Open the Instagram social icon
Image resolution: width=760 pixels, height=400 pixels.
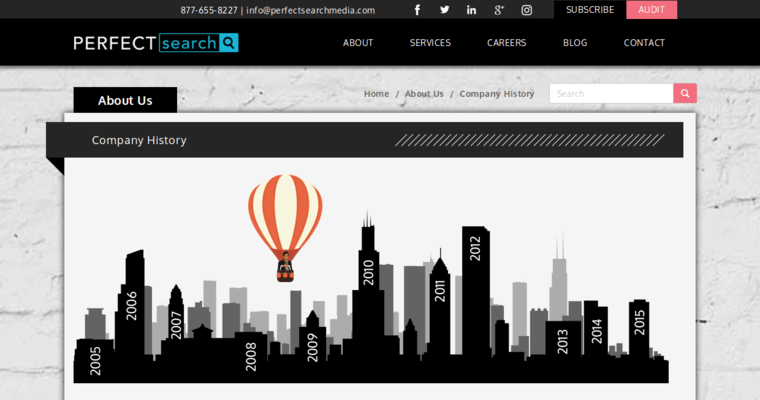tap(527, 10)
